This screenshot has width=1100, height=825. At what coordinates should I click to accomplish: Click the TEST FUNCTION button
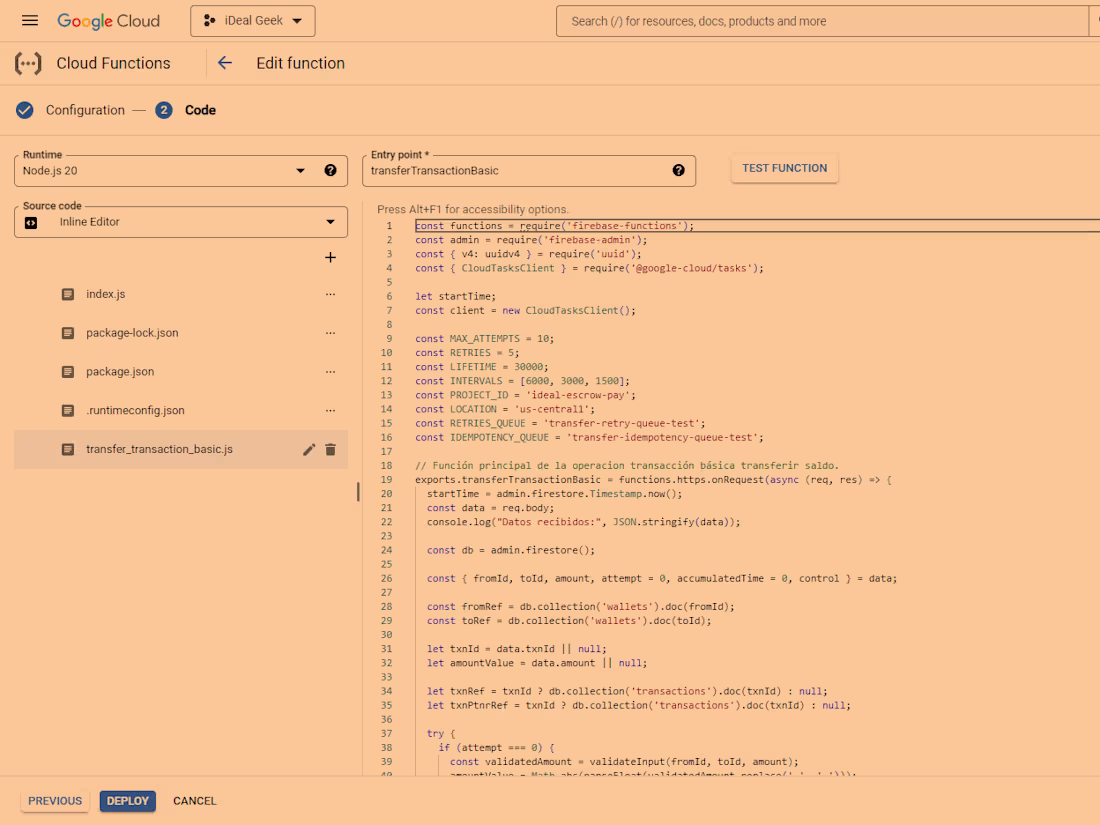(784, 169)
